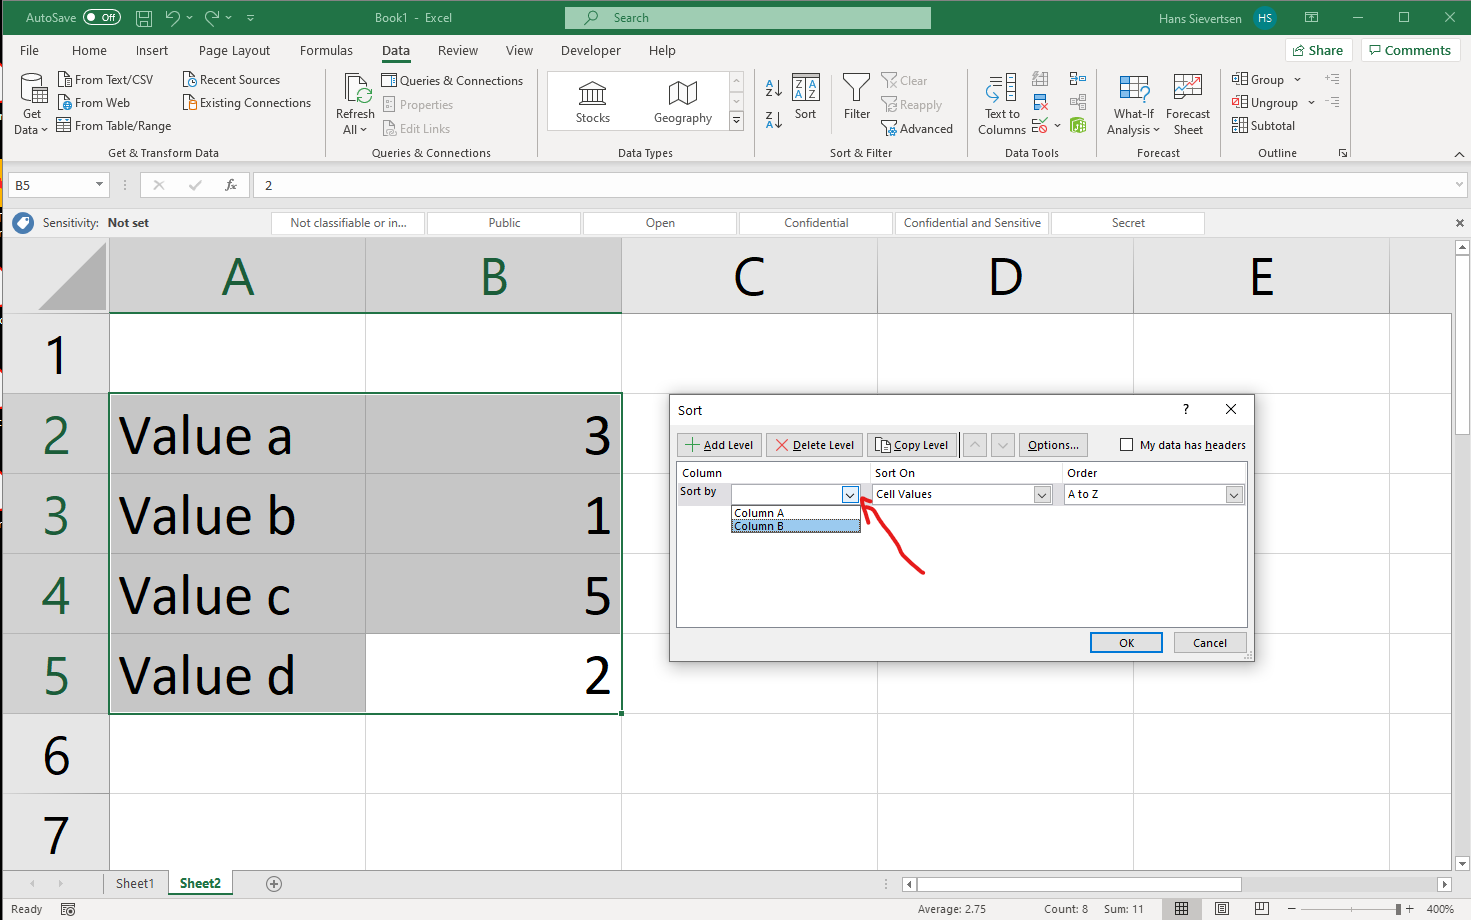The height and width of the screenshot is (920, 1471).
Task: Expand the Sort by column dropdown
Action: tap(849, 495)
